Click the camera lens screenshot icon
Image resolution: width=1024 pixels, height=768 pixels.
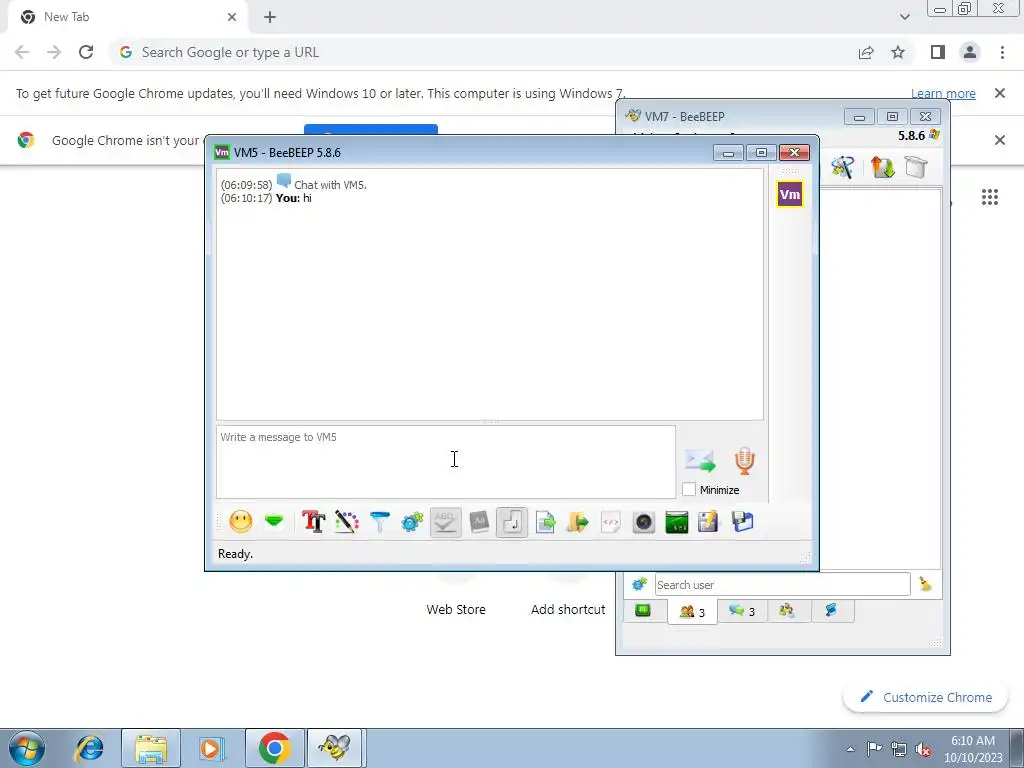coord(644,522)
